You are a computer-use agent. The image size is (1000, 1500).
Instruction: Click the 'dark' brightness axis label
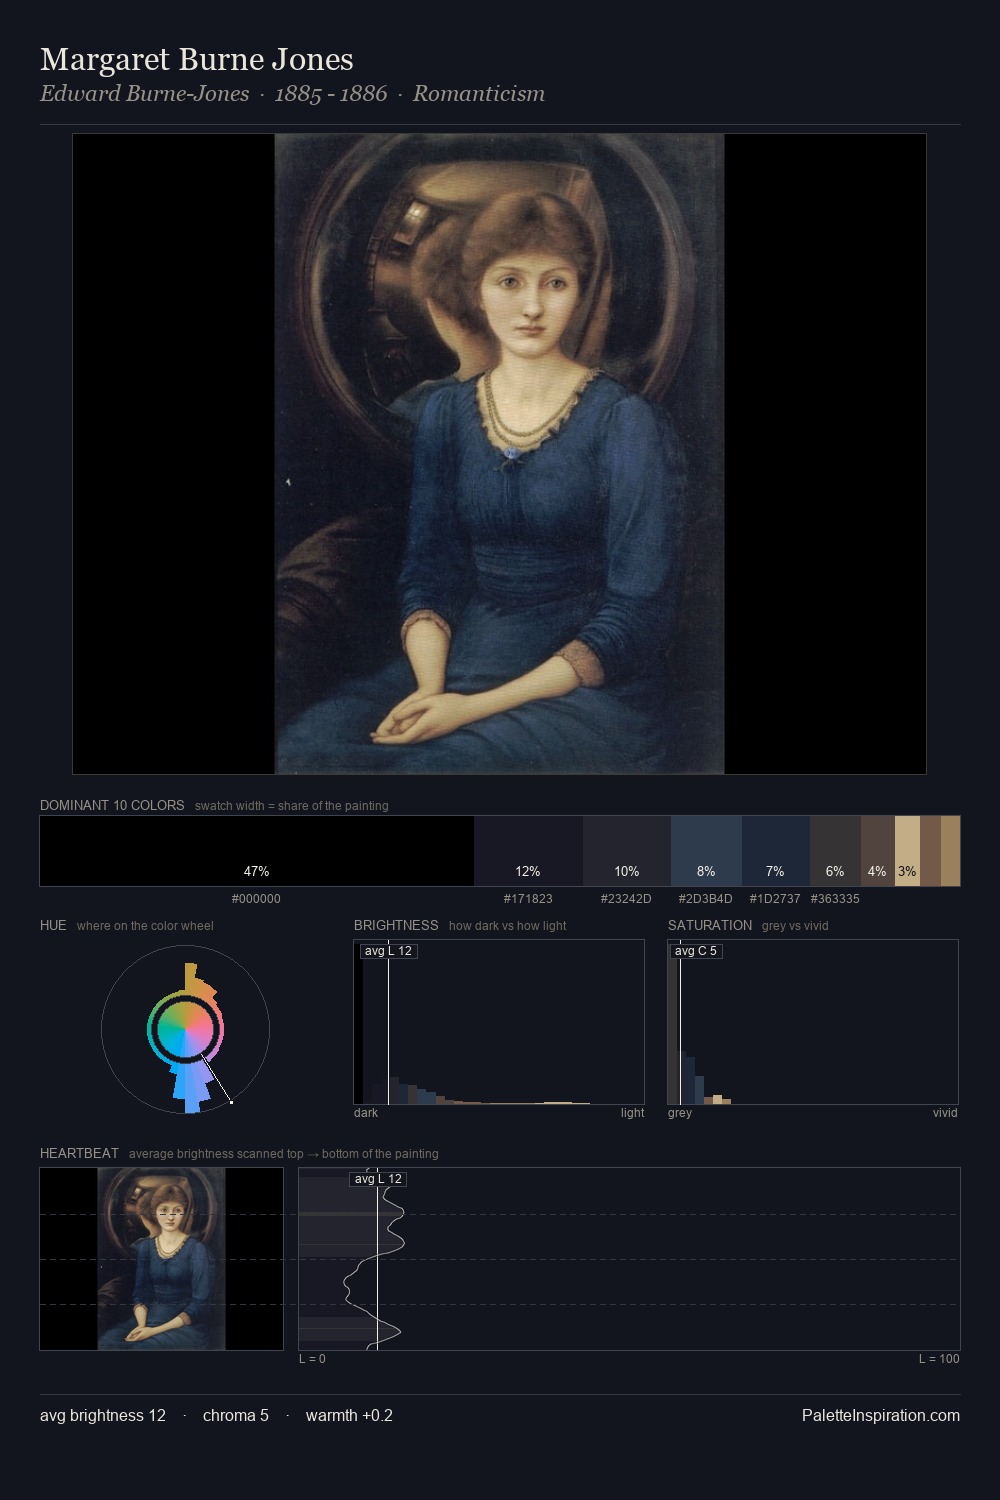[x=366, y=1113]
